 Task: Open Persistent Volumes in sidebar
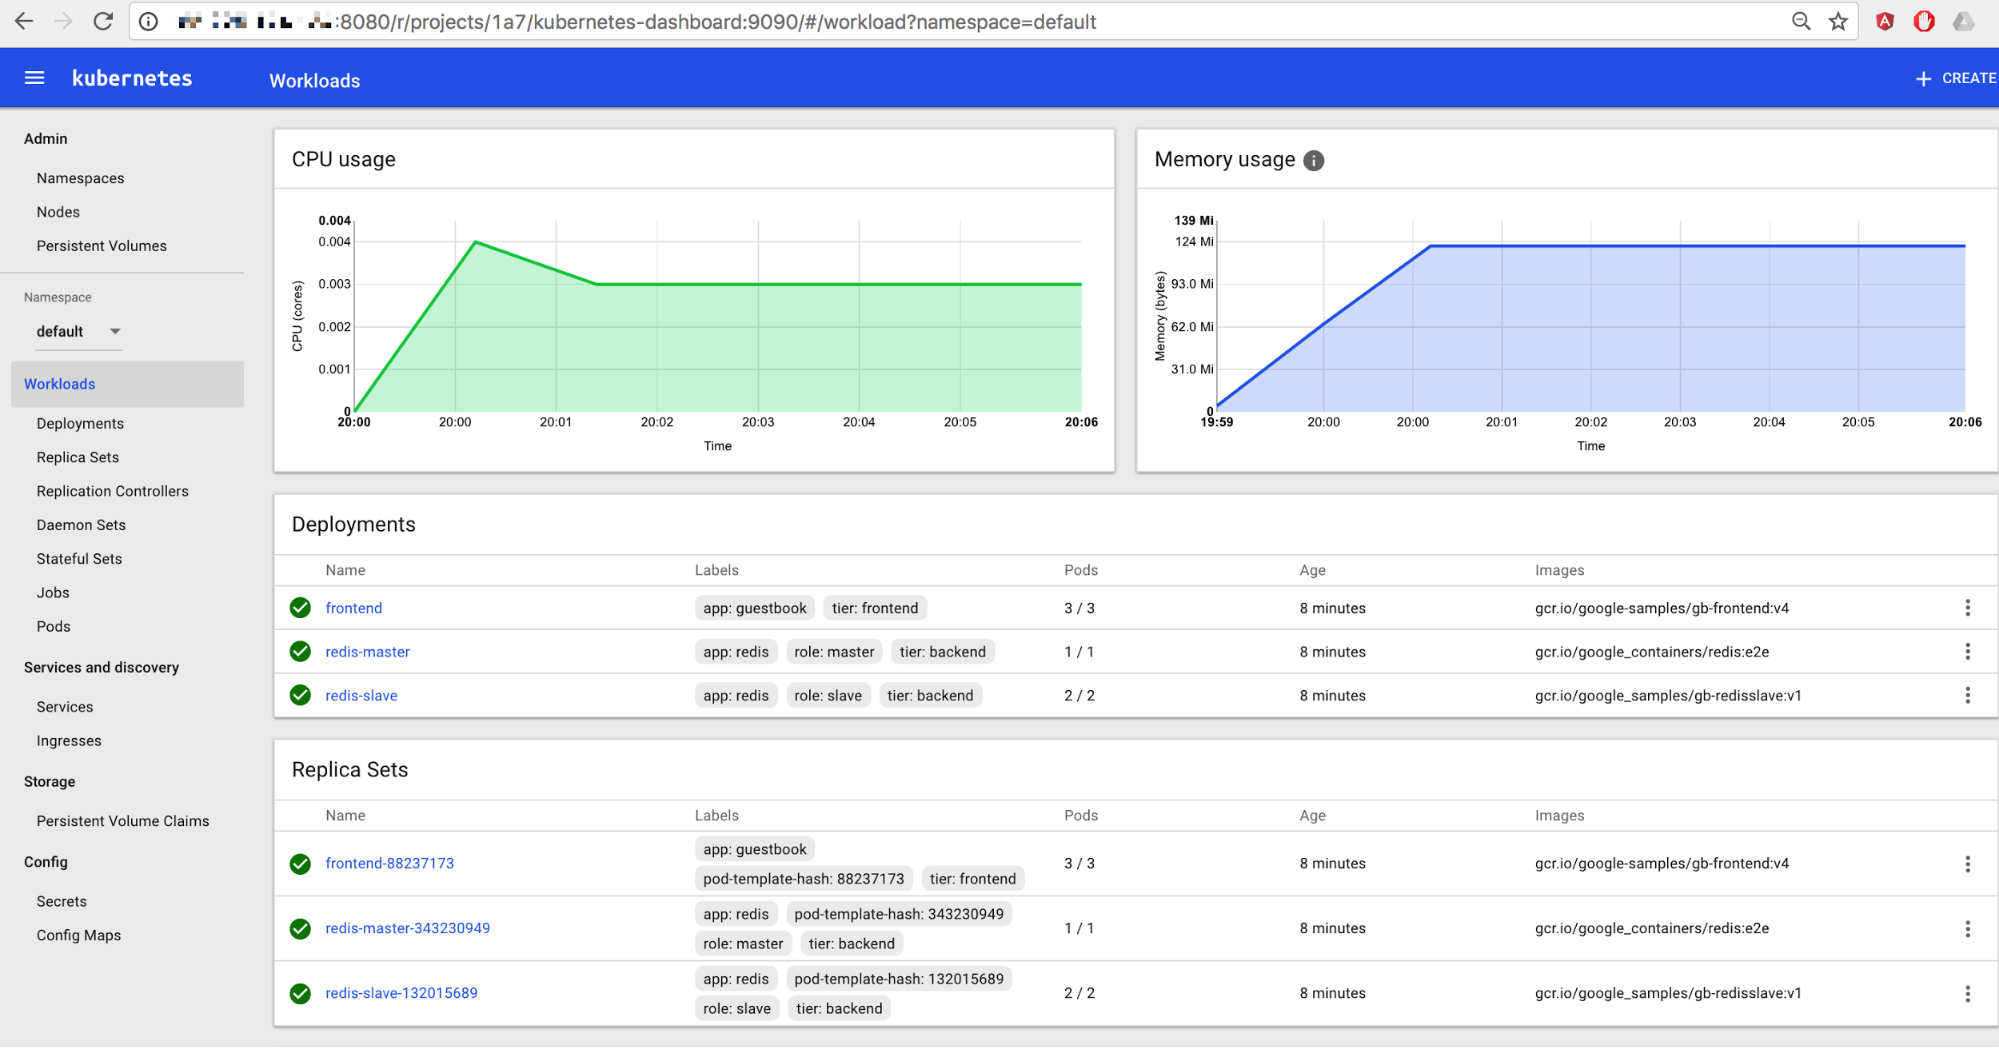point(101,246)
